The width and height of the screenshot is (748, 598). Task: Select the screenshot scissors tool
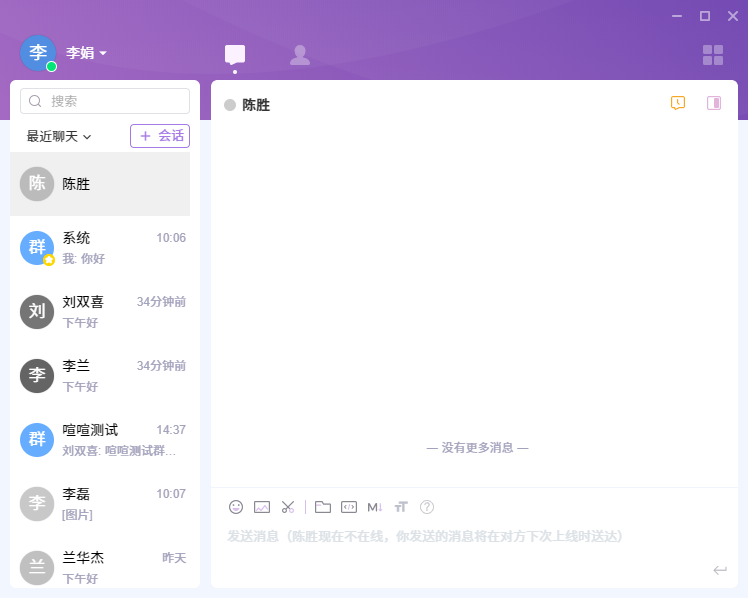[x=288, y=507]
